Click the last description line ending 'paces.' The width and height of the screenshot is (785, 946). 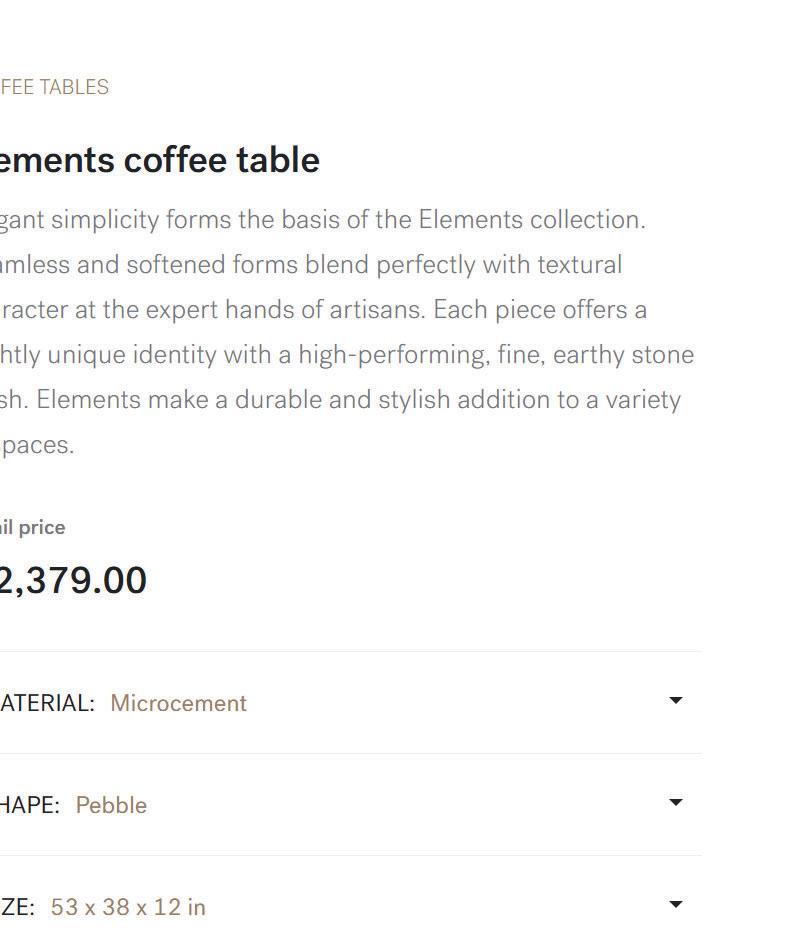click(x=38, y=445)
